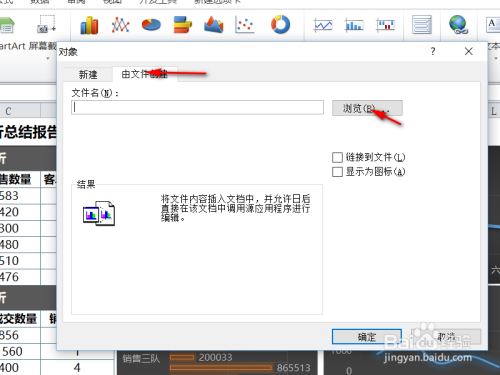The width and height of the screenshot is (500, 375).
Task: Open the Slicer tool in ribbon
Action: (422, 25)
